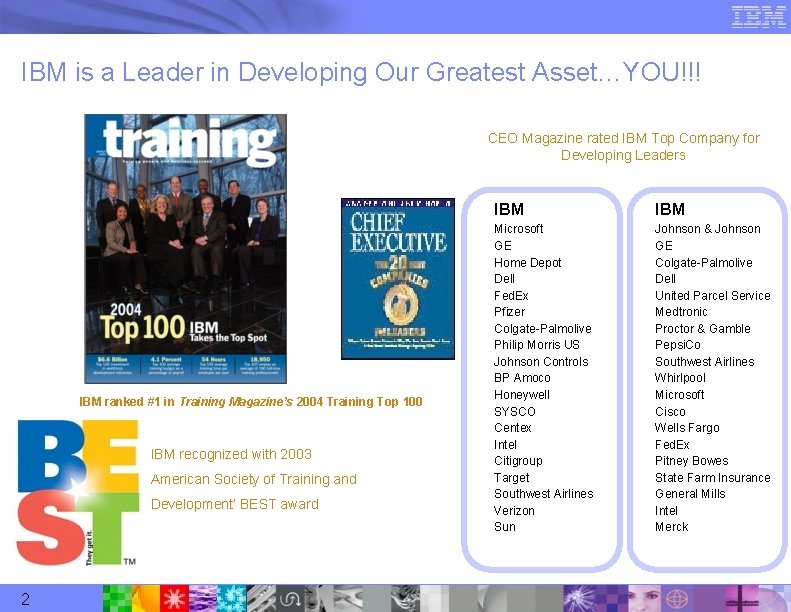Click the colorful BEST award logo

coord(78,492)
